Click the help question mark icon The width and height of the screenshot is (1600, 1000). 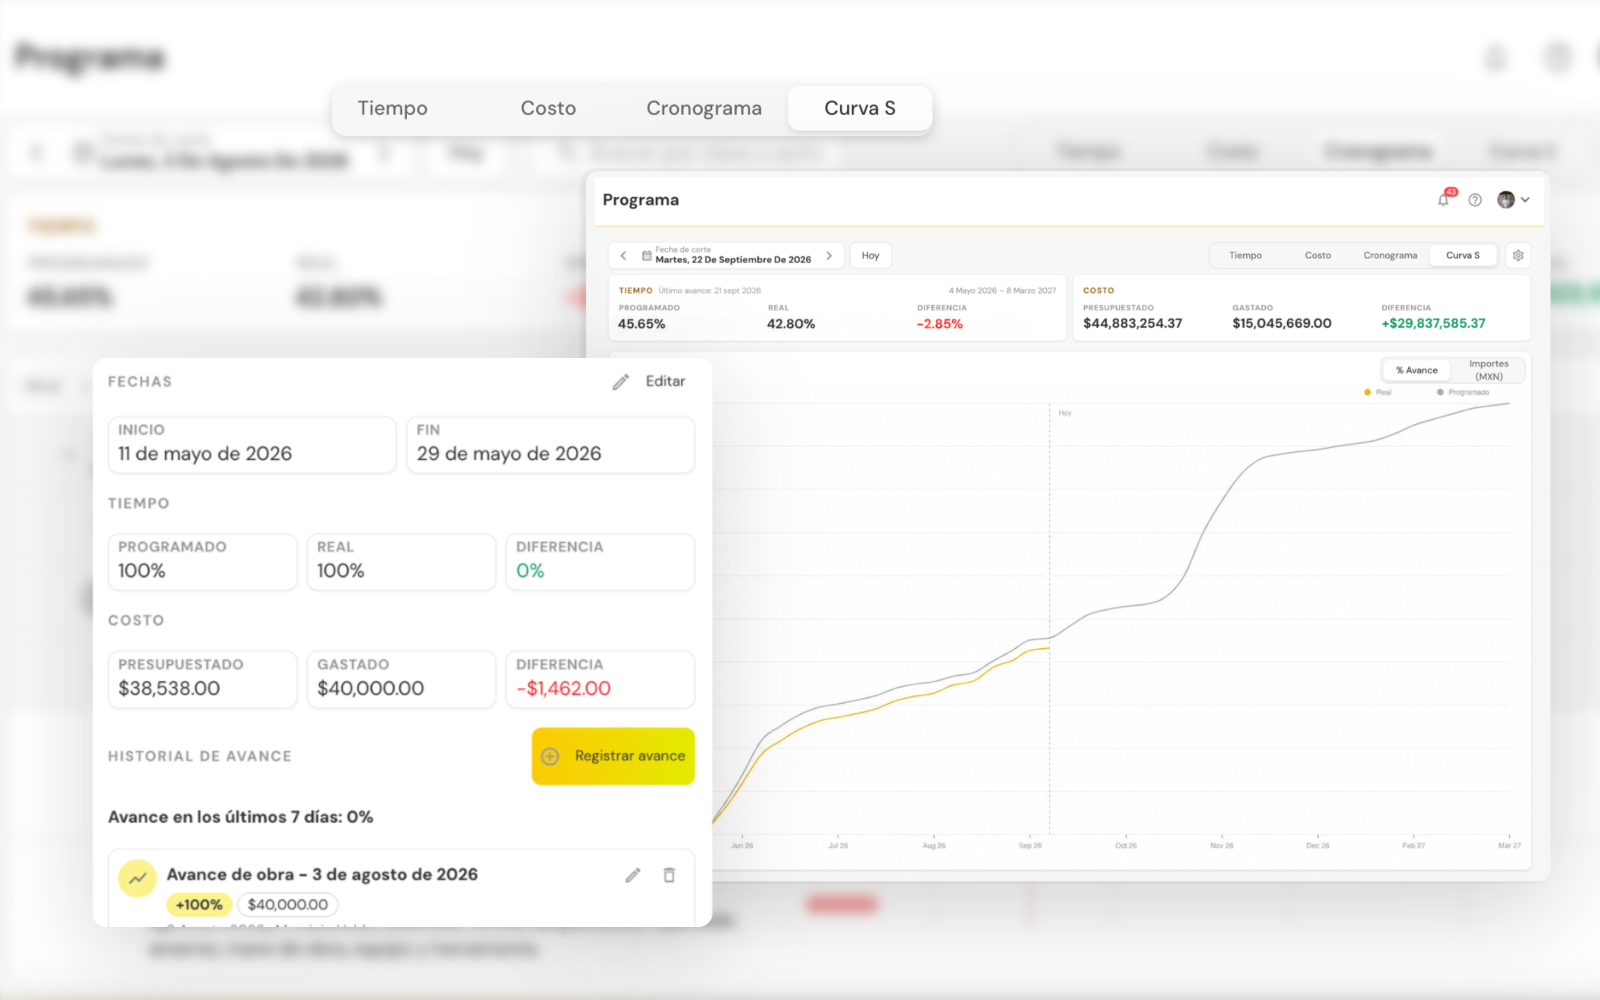1475,200
